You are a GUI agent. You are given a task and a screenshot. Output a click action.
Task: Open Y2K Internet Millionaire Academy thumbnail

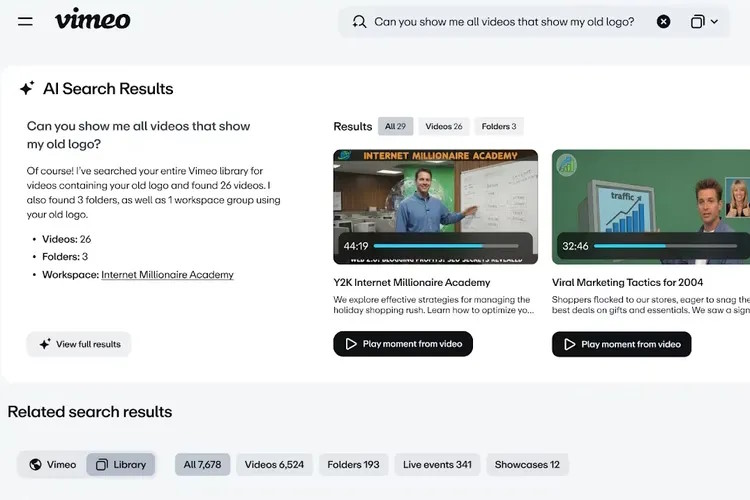pyautogui.click(x=435, y=207)
